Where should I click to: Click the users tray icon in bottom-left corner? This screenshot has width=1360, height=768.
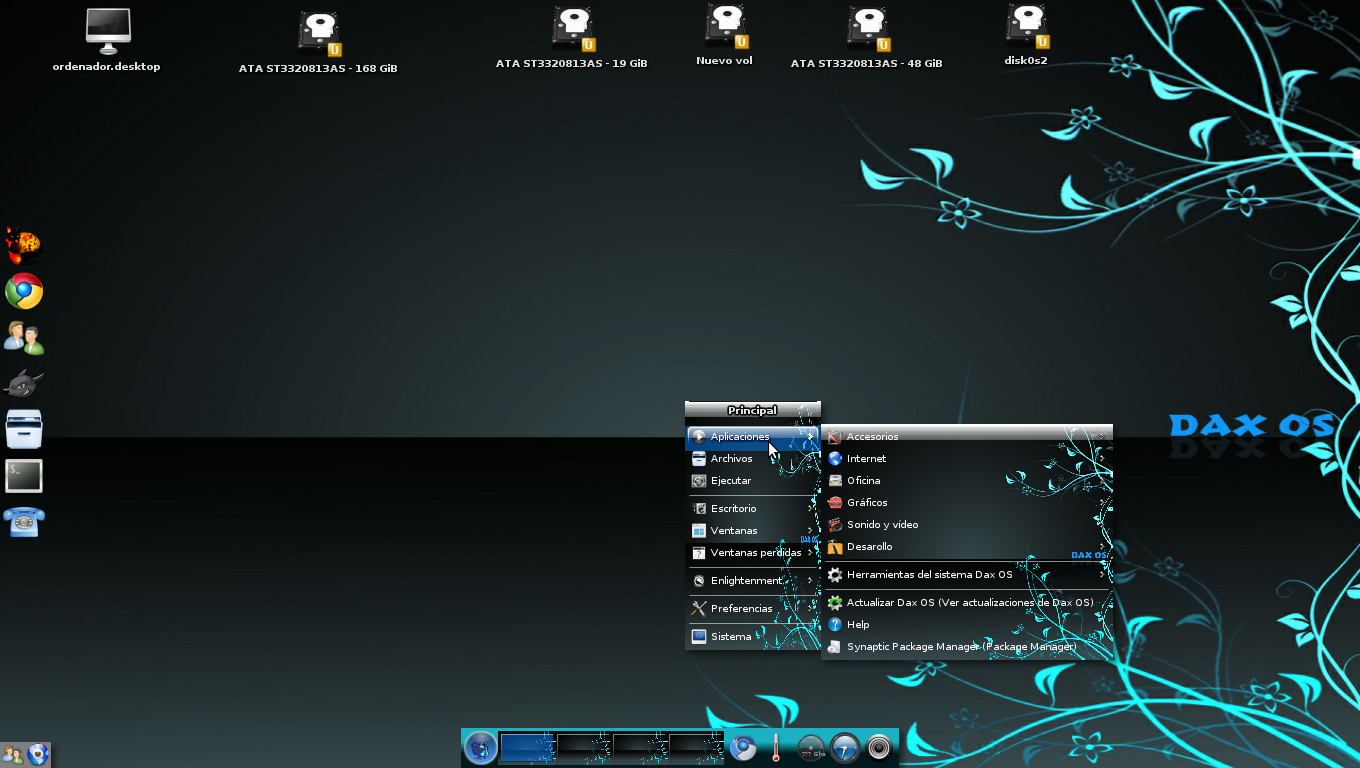click(x=13, y=754)
